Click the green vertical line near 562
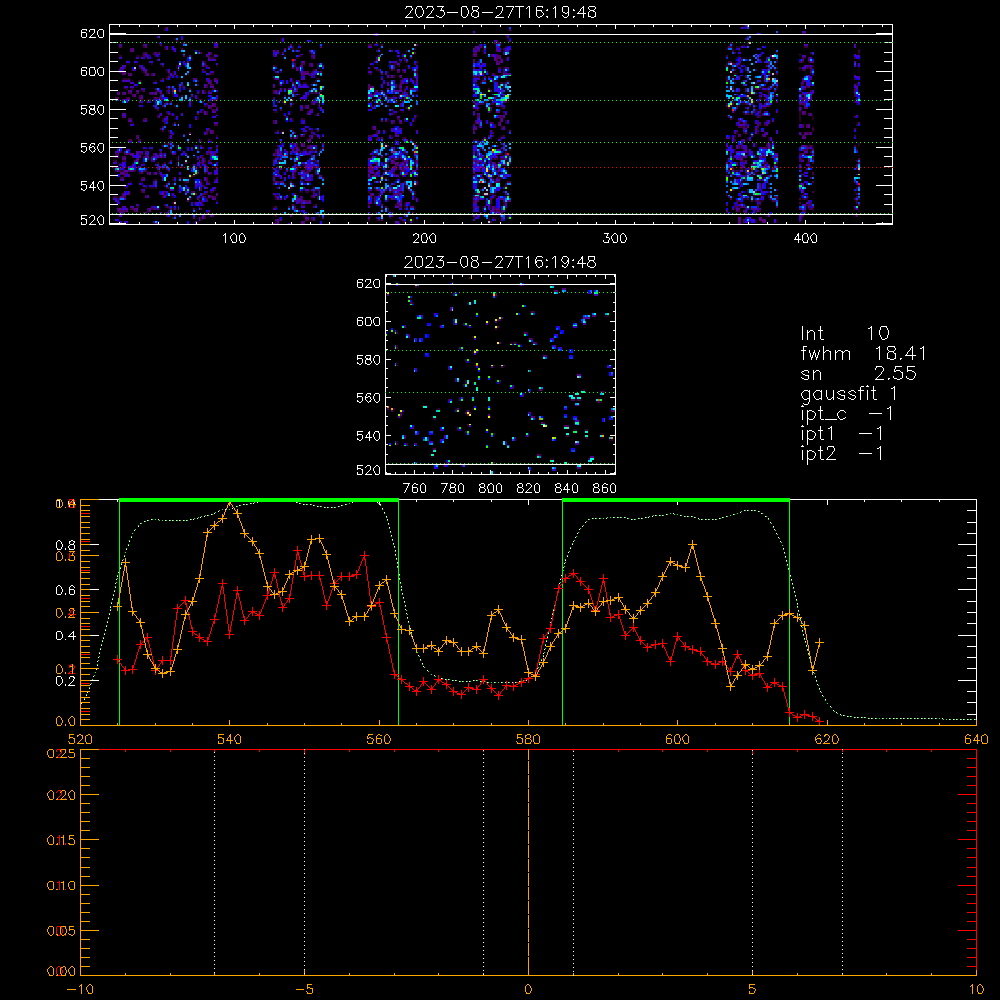Viewport: 1000px width, 1000px height. click(399, 612)
